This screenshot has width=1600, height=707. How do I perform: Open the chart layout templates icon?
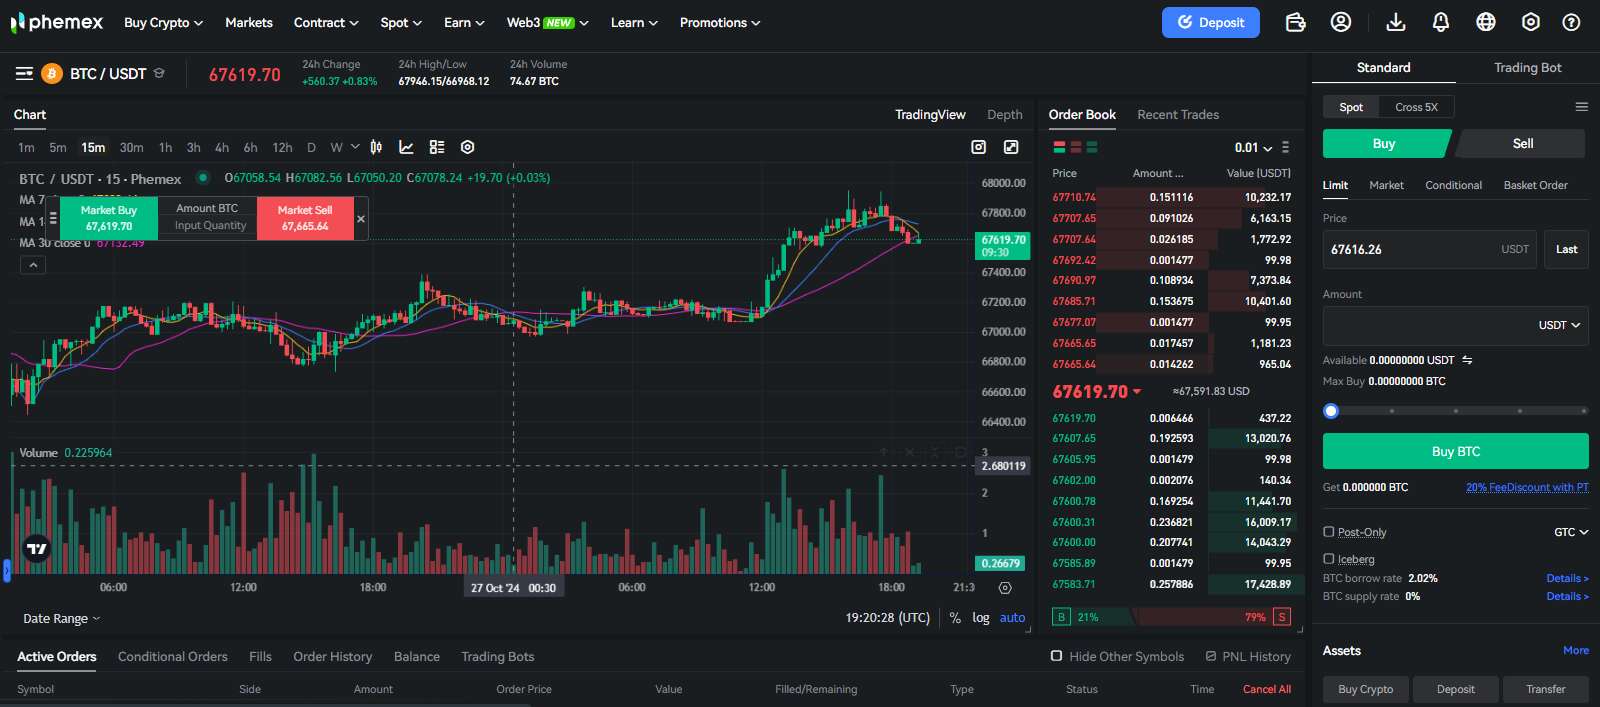pyautogui.click(x=437, y=147)
